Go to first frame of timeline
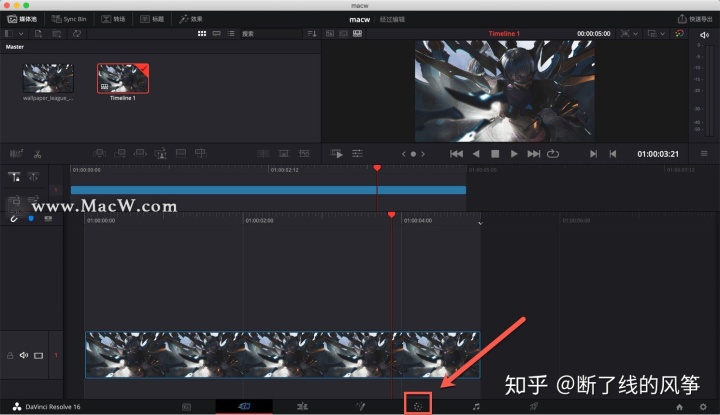 click(x=456, y=154)
